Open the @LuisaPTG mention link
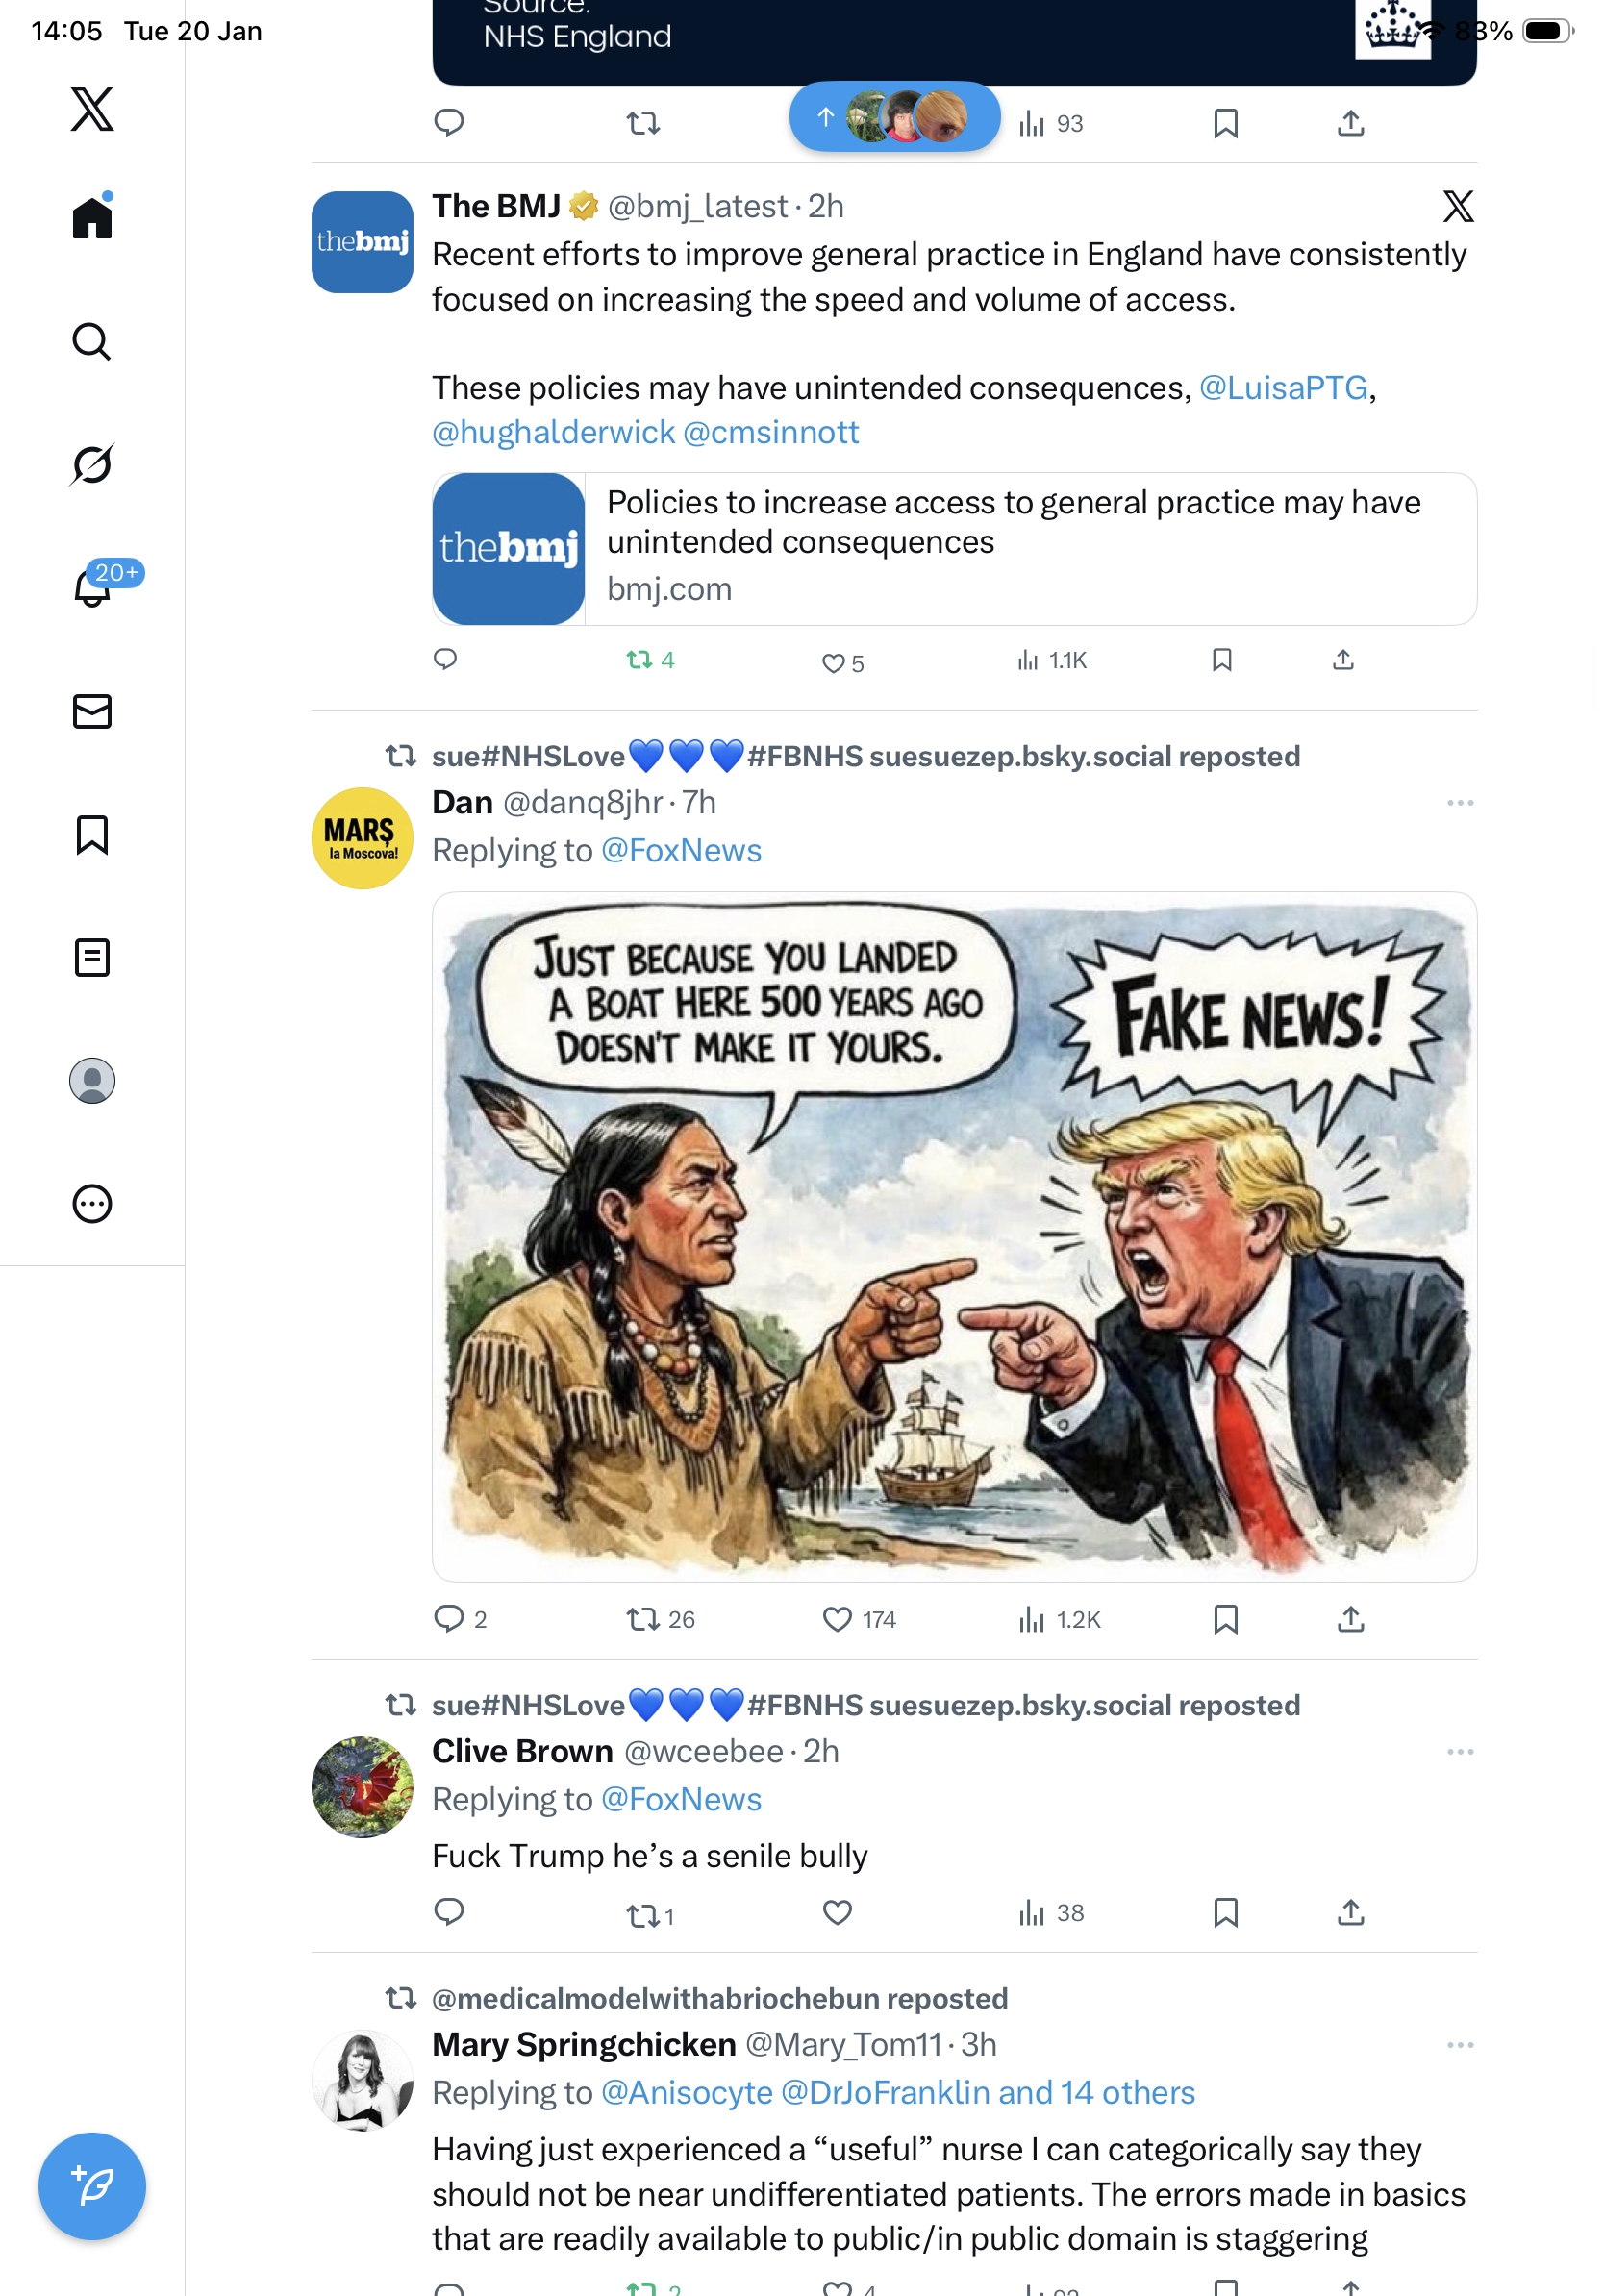 pyautogui.click(x=1282, y=388)
